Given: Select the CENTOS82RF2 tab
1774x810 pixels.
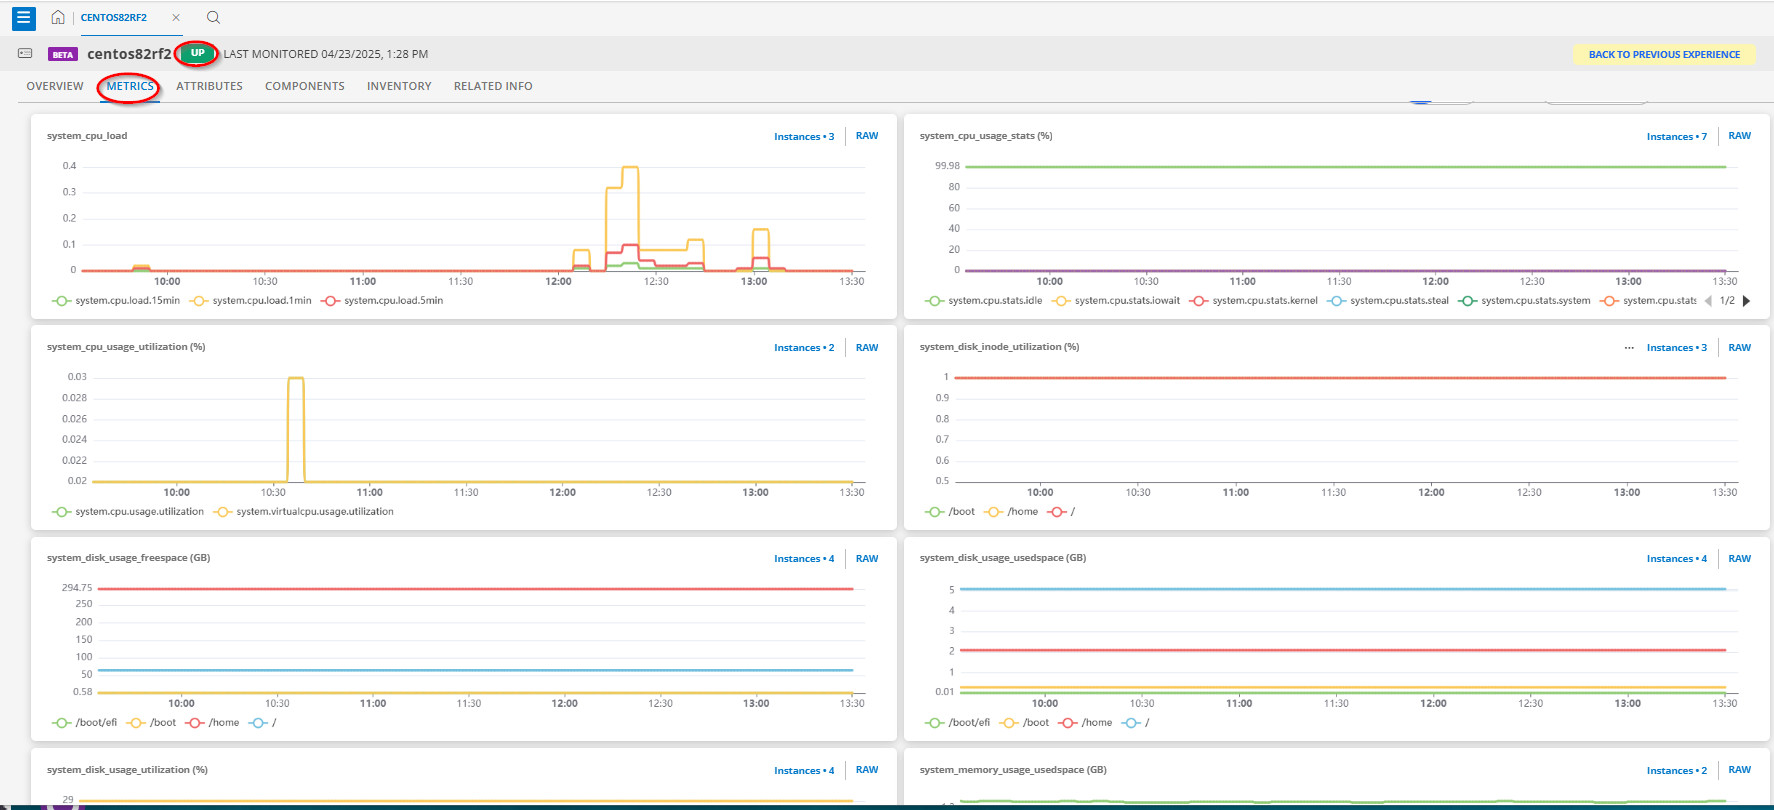Looking at the screenshot, I should pos(114,18).
